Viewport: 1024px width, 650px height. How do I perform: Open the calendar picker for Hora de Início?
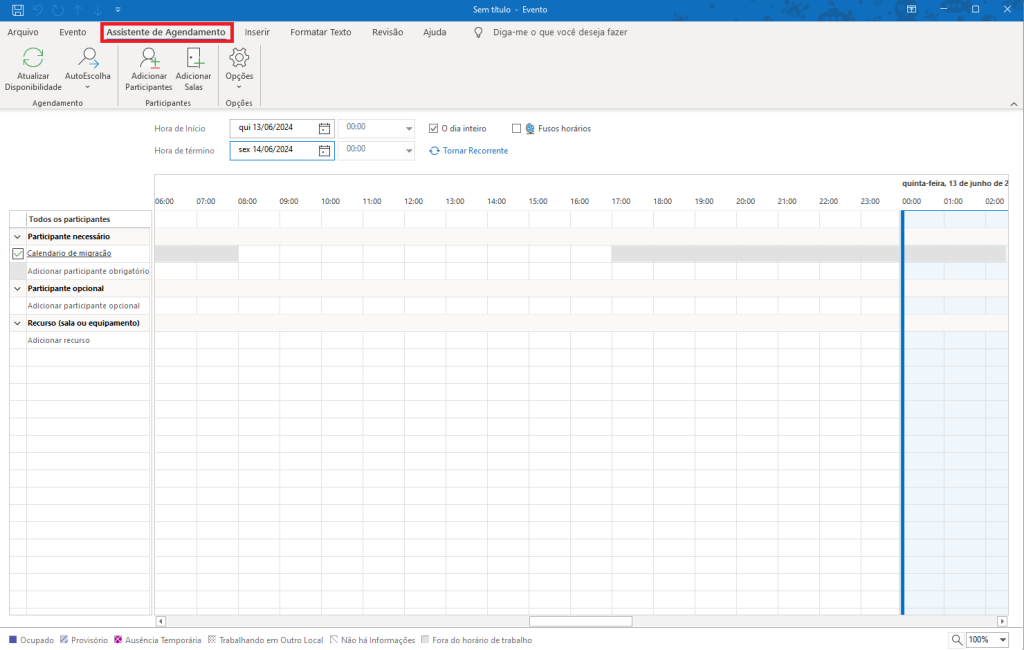pos(324,128)
